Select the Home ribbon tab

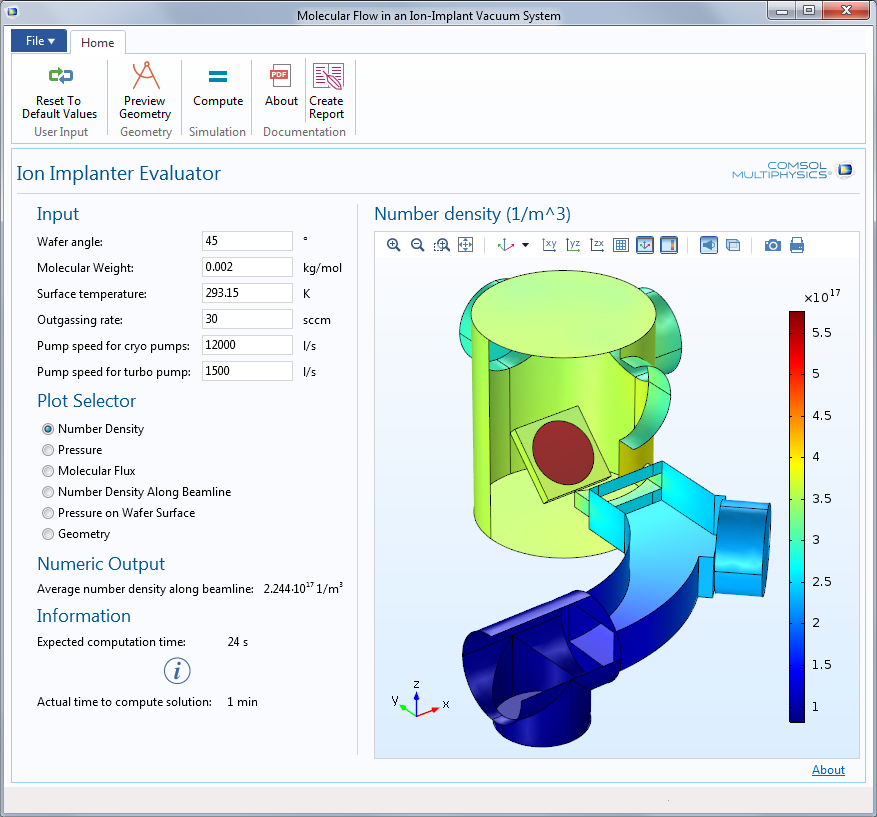click(x=97, y=42)
